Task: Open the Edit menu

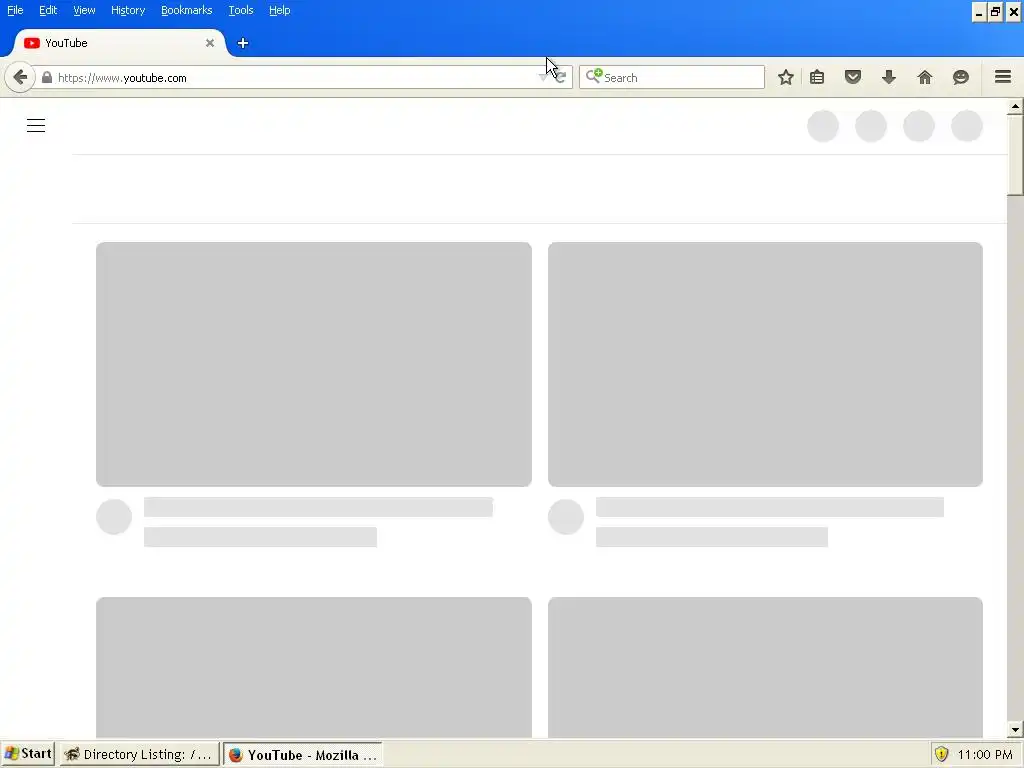Action: [x=48, y=10]
